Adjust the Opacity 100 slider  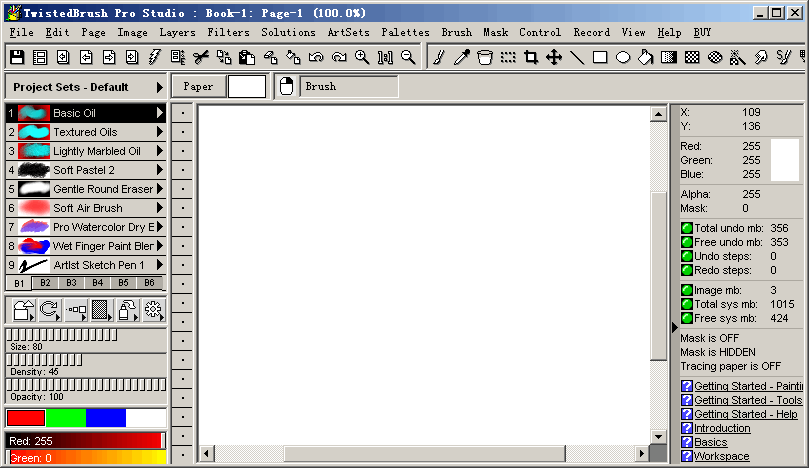point(86,385)
